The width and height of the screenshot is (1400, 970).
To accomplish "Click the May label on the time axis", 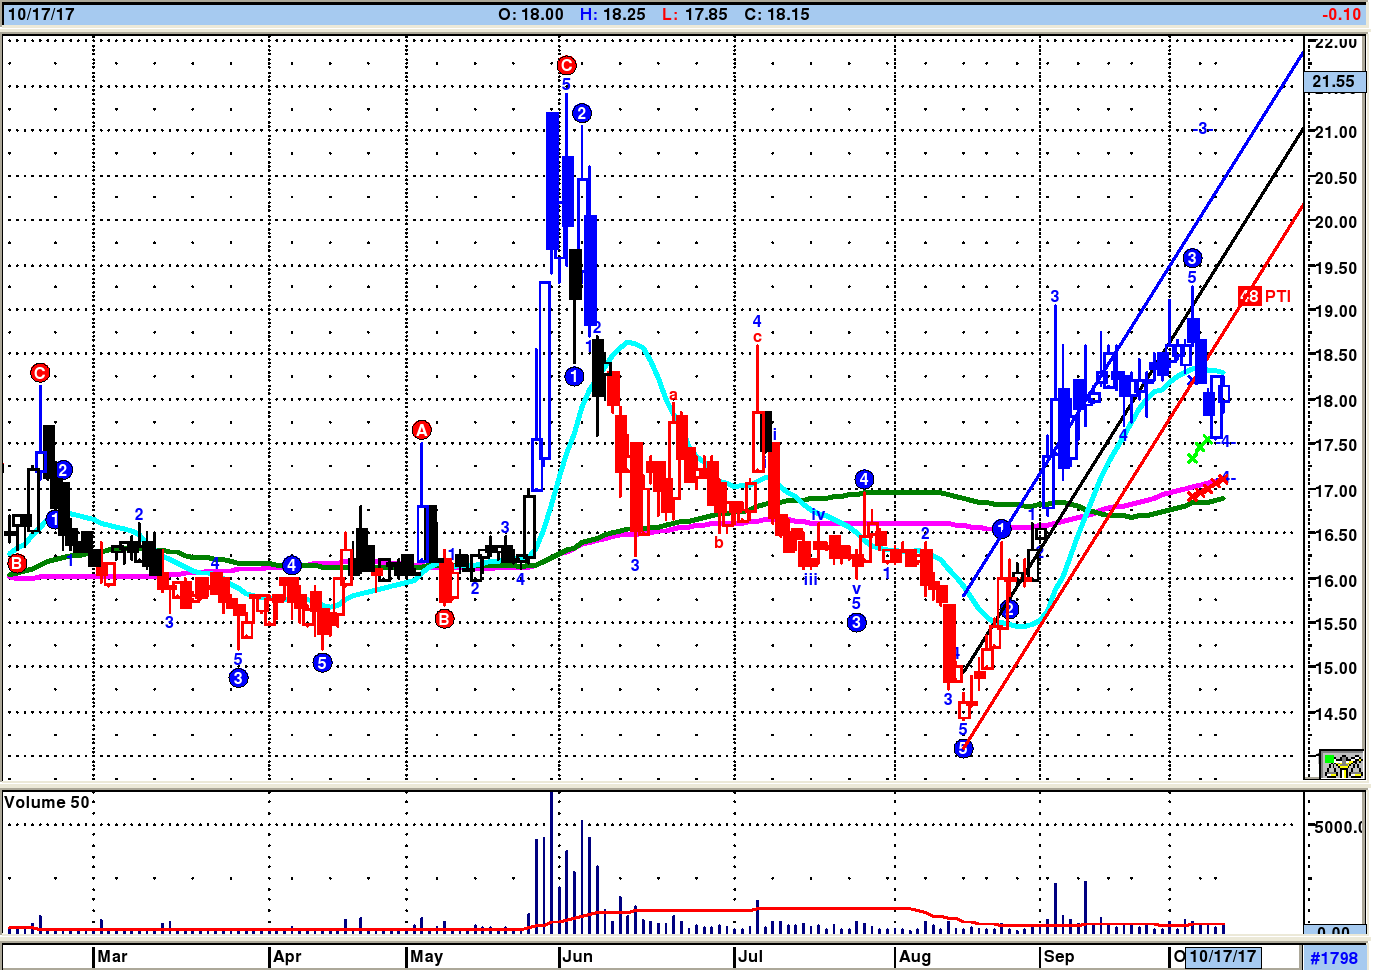I will 426,957.
